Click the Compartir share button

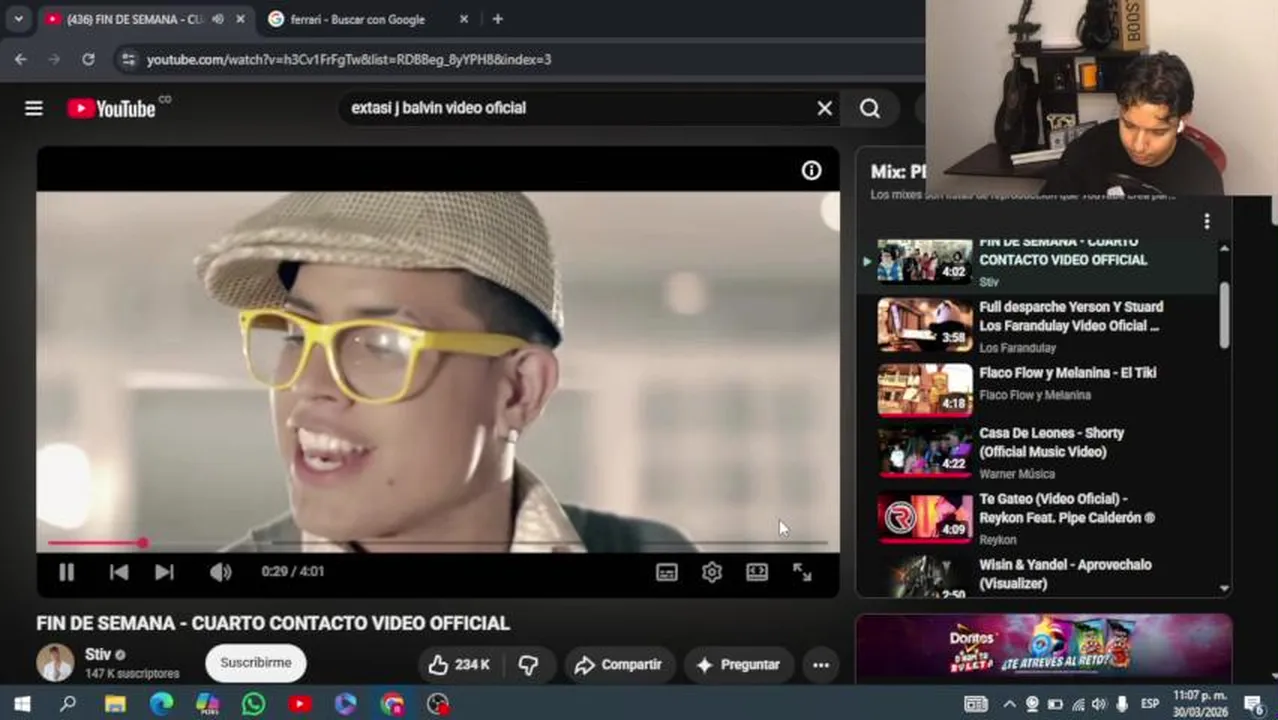tap(619, 665)
